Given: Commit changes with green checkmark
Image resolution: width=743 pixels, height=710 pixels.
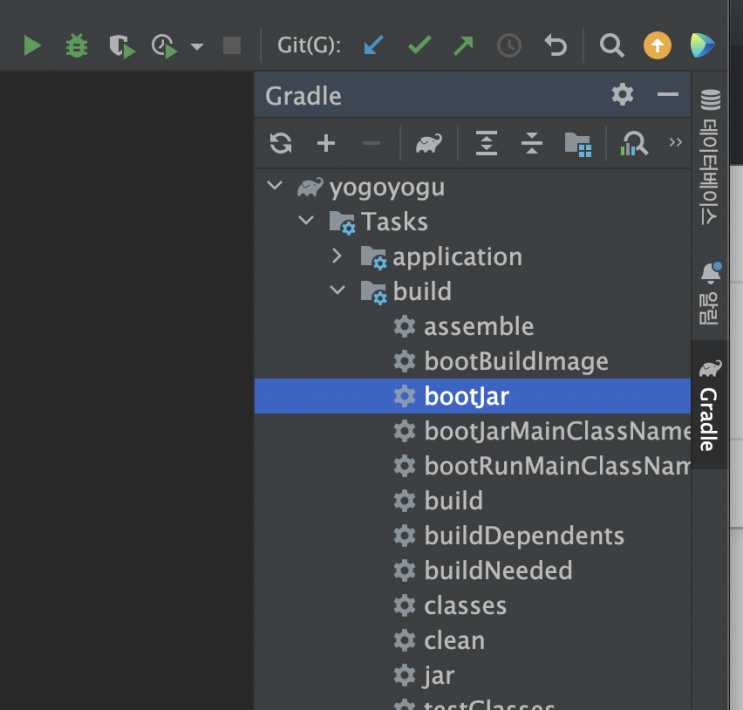Looking at the screenshot, I should 419,46.
